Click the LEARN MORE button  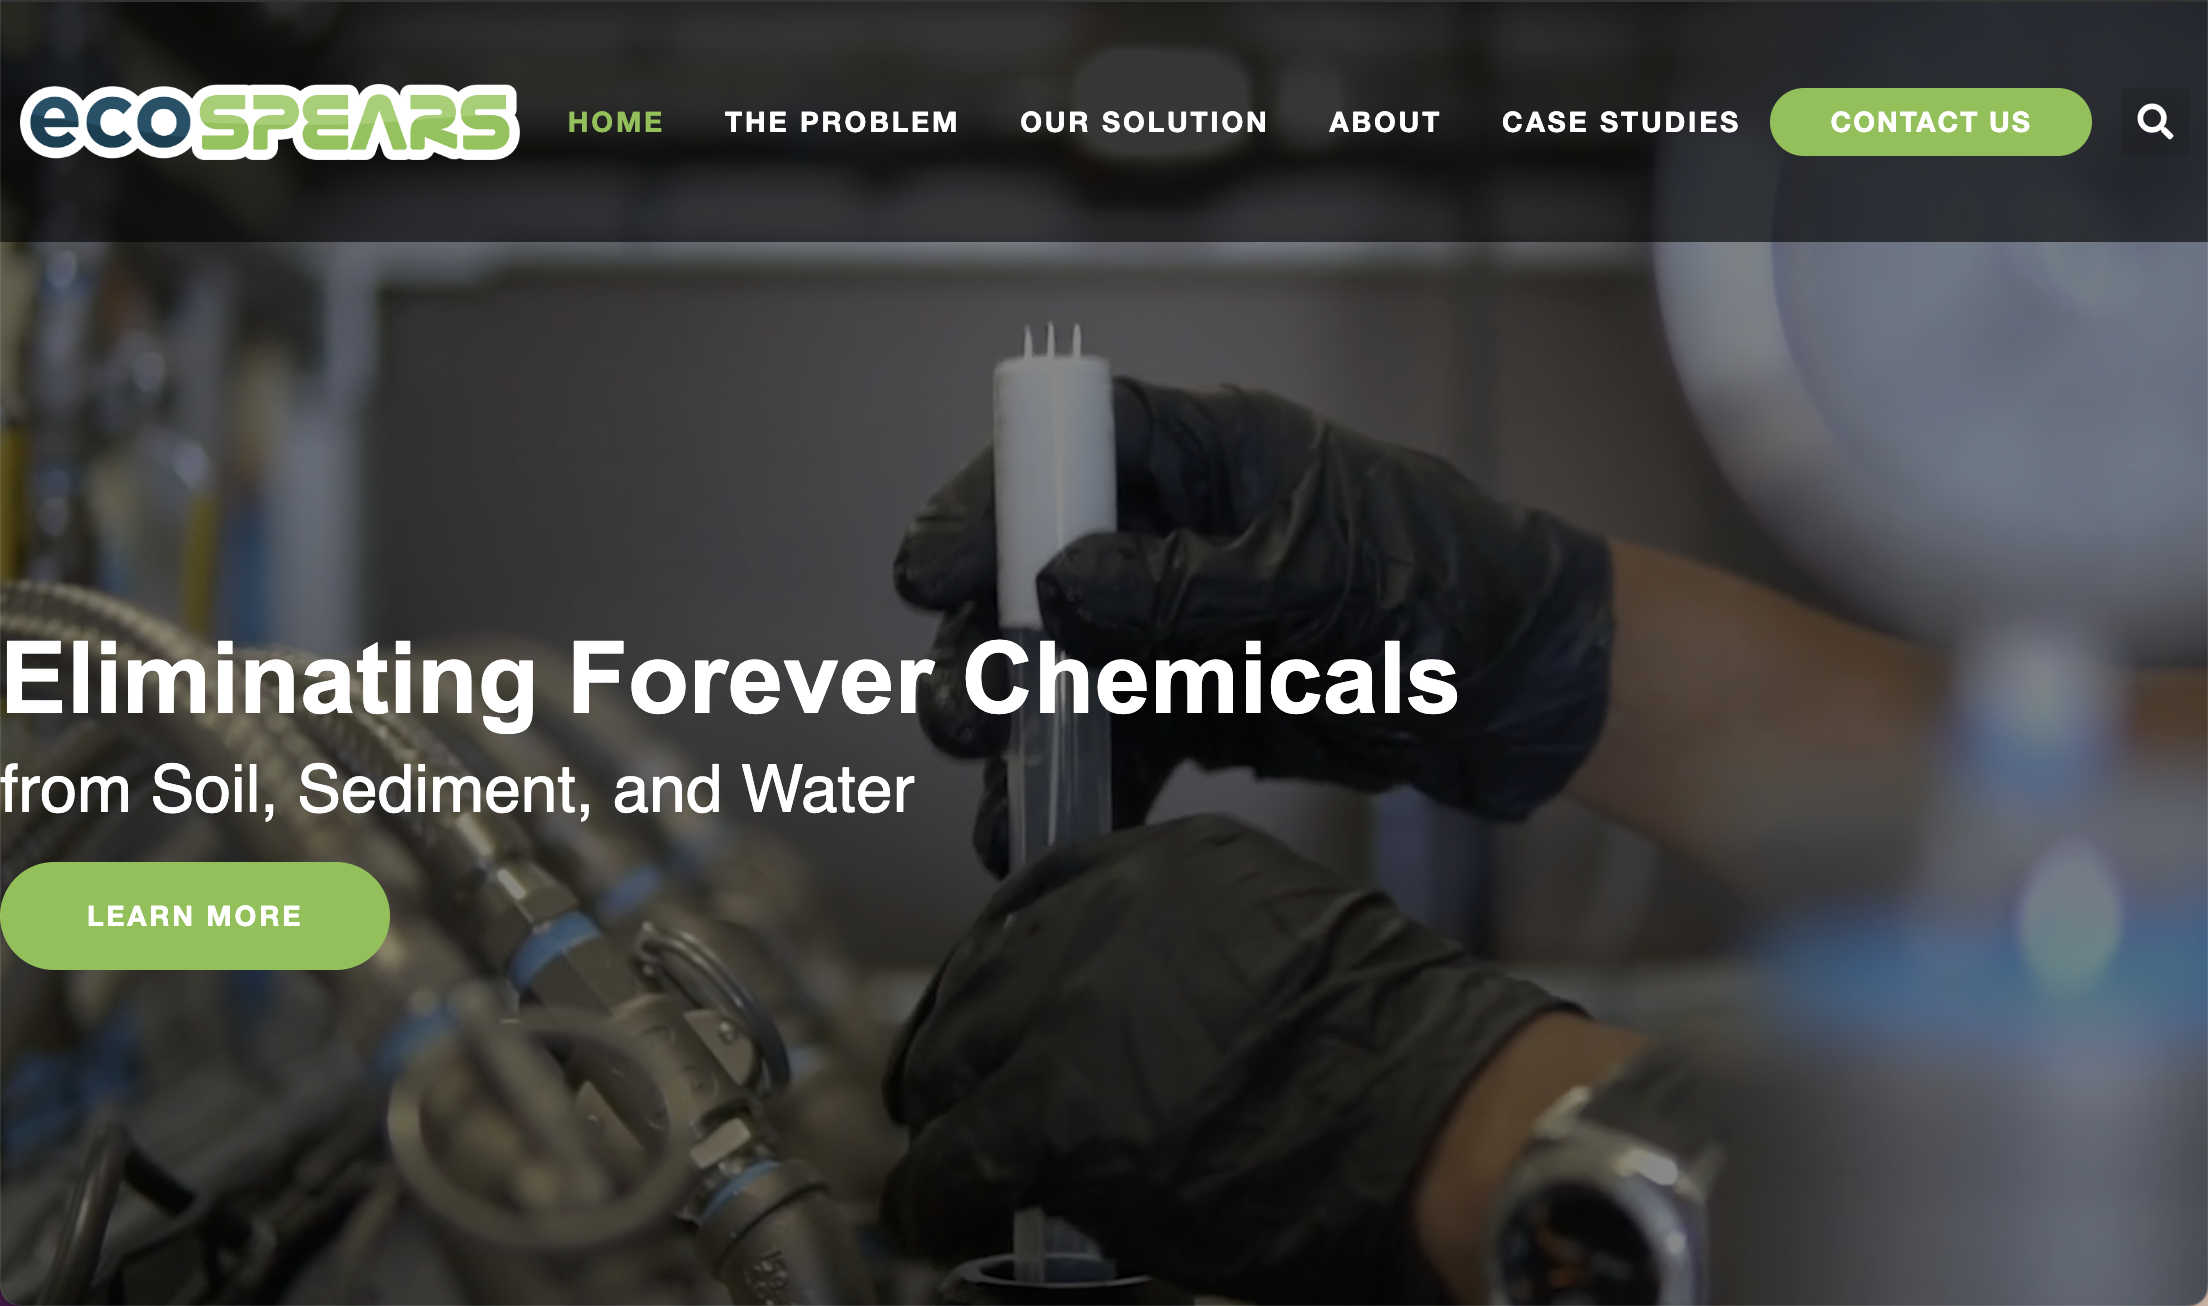coord(195,916)
